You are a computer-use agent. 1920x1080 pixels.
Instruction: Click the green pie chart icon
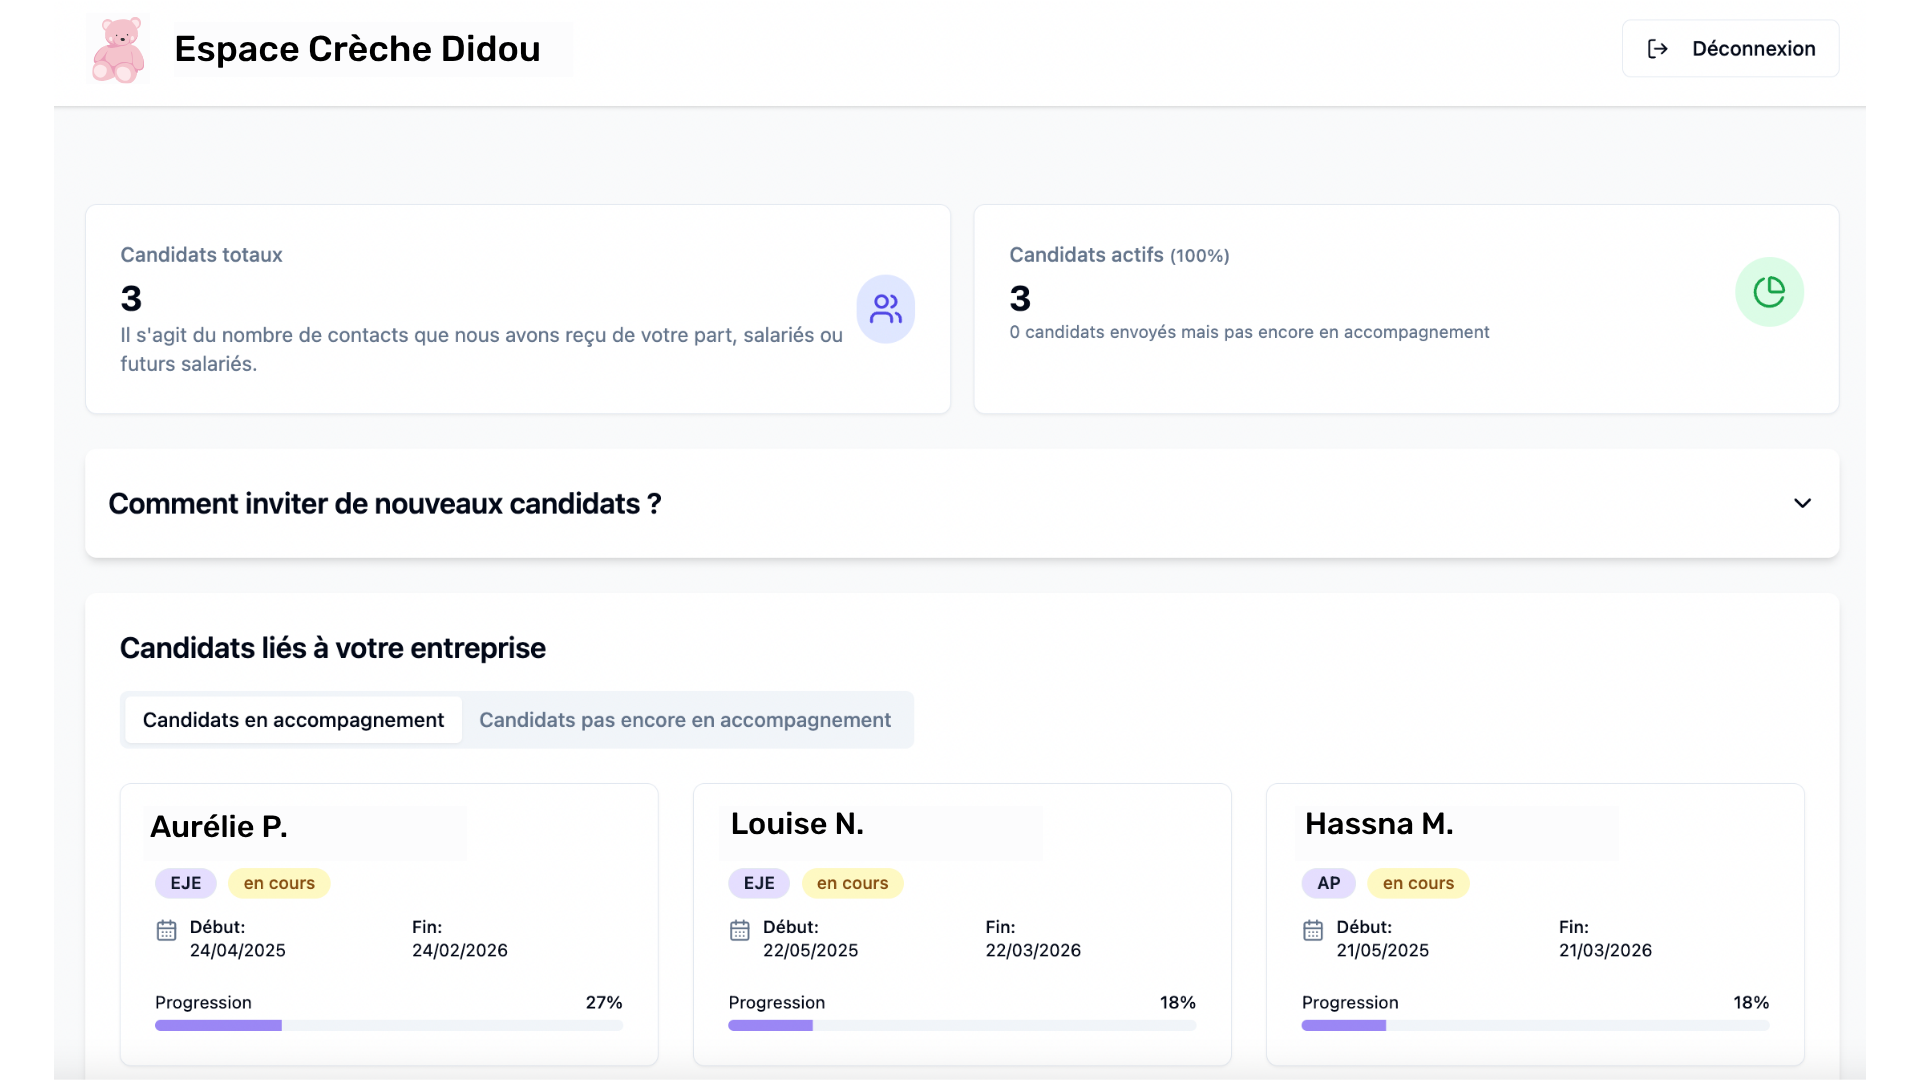click(1769, 292)
